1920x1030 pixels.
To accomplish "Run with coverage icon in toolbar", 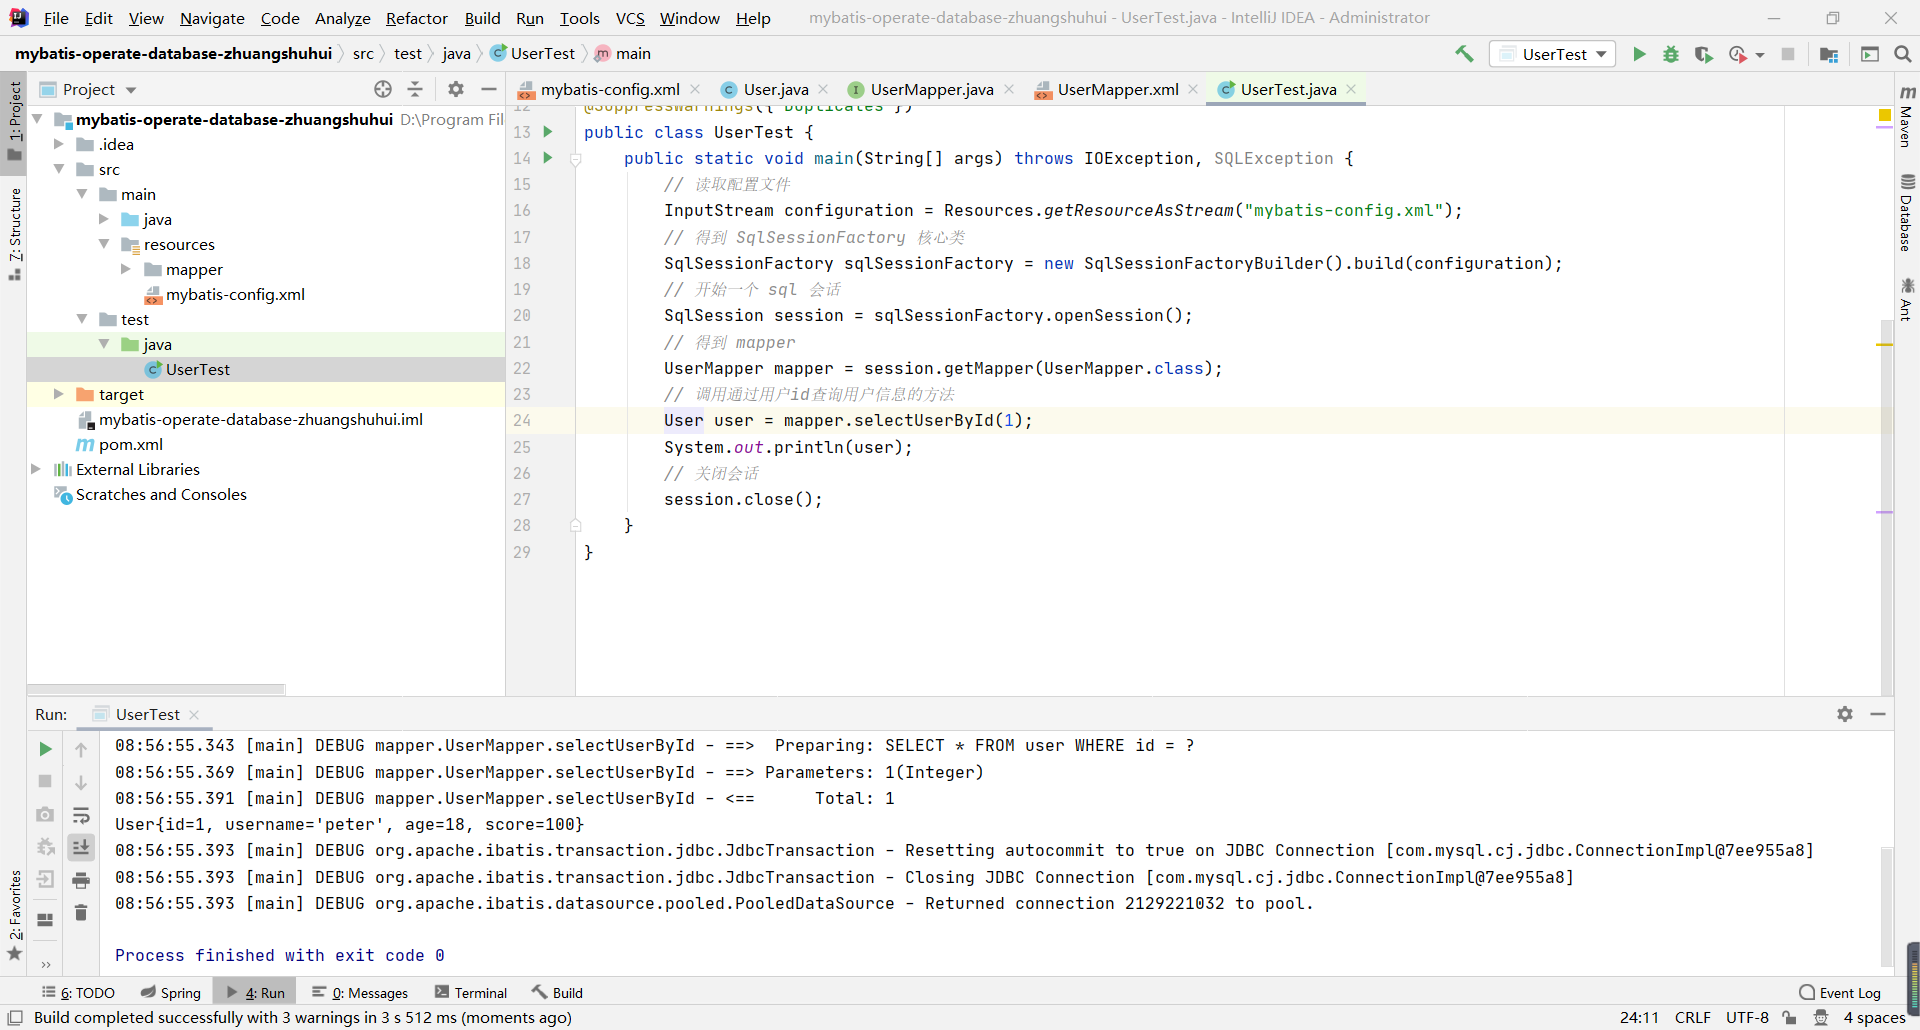I will 1703,54.
